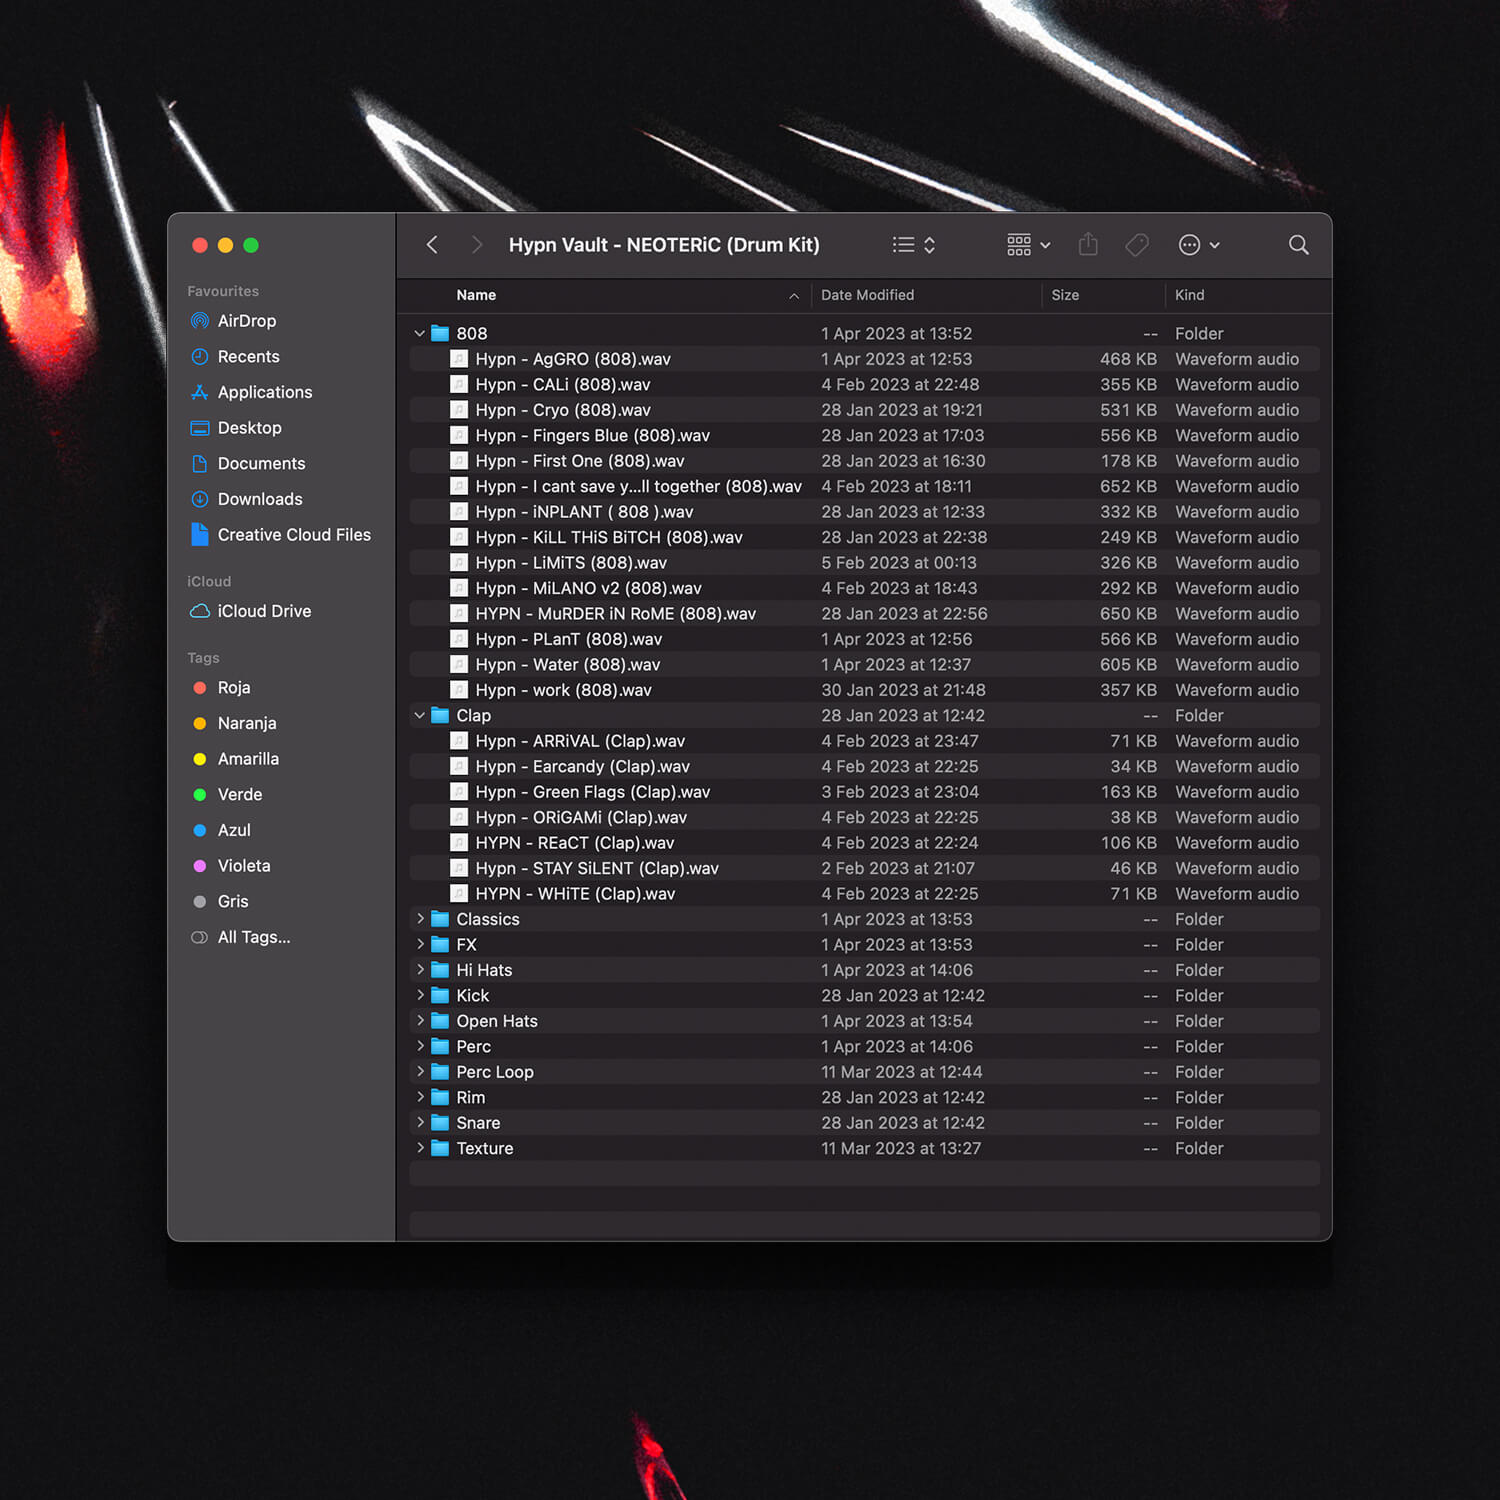This screenshot has height=1500, width=1500.
Task: Sort by Date Modified column
Action: [x=867, y=295]
